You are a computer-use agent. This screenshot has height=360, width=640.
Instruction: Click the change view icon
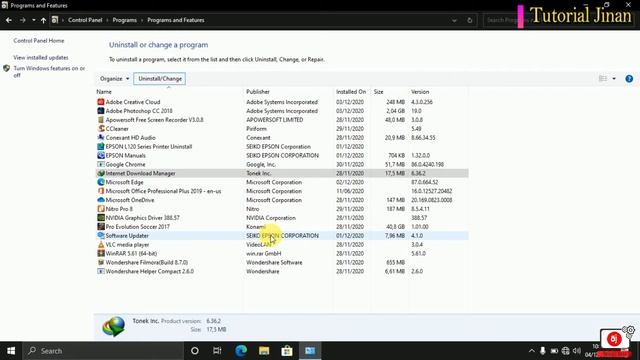point(603,79)
